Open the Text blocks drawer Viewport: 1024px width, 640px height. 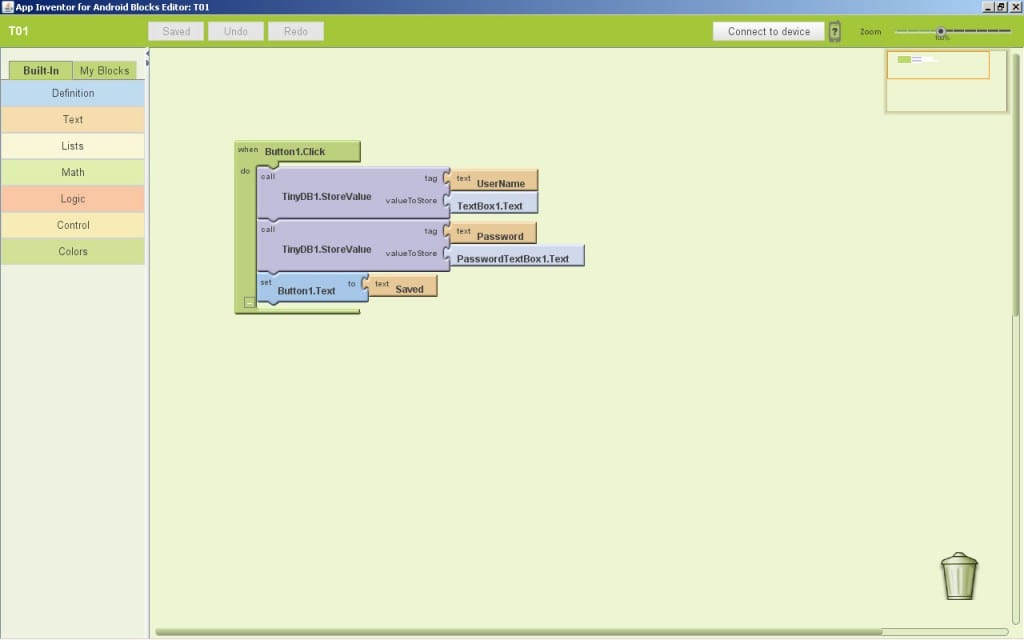73,119
